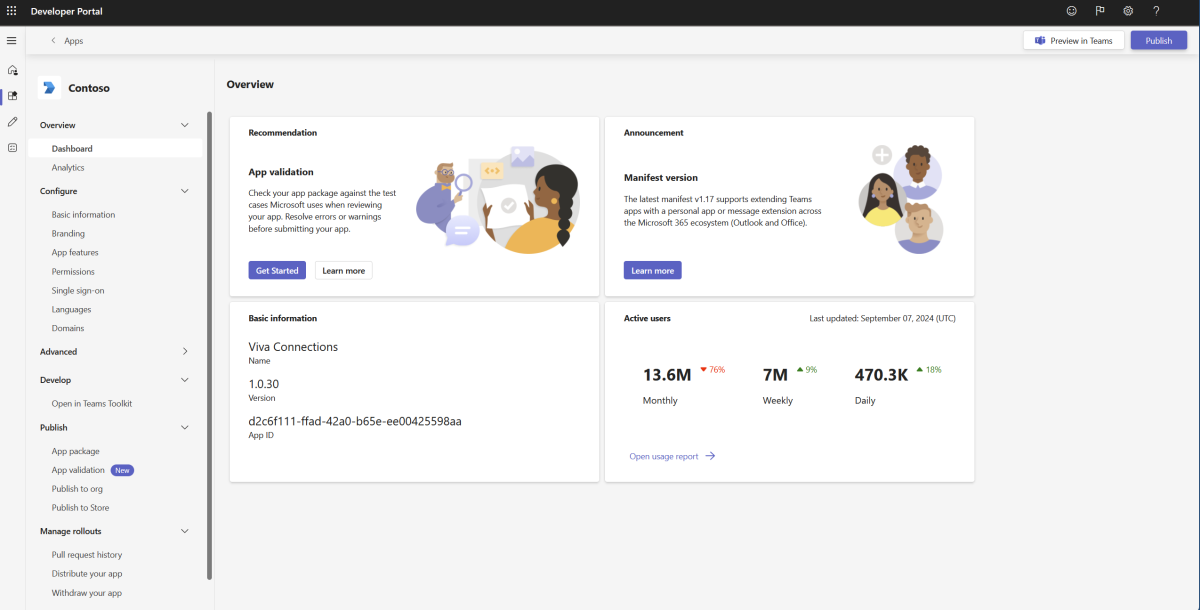Click the back chevron next to Apps
Image resolution: width=1200 pixels, height=610 pixels.
[53, 41]
